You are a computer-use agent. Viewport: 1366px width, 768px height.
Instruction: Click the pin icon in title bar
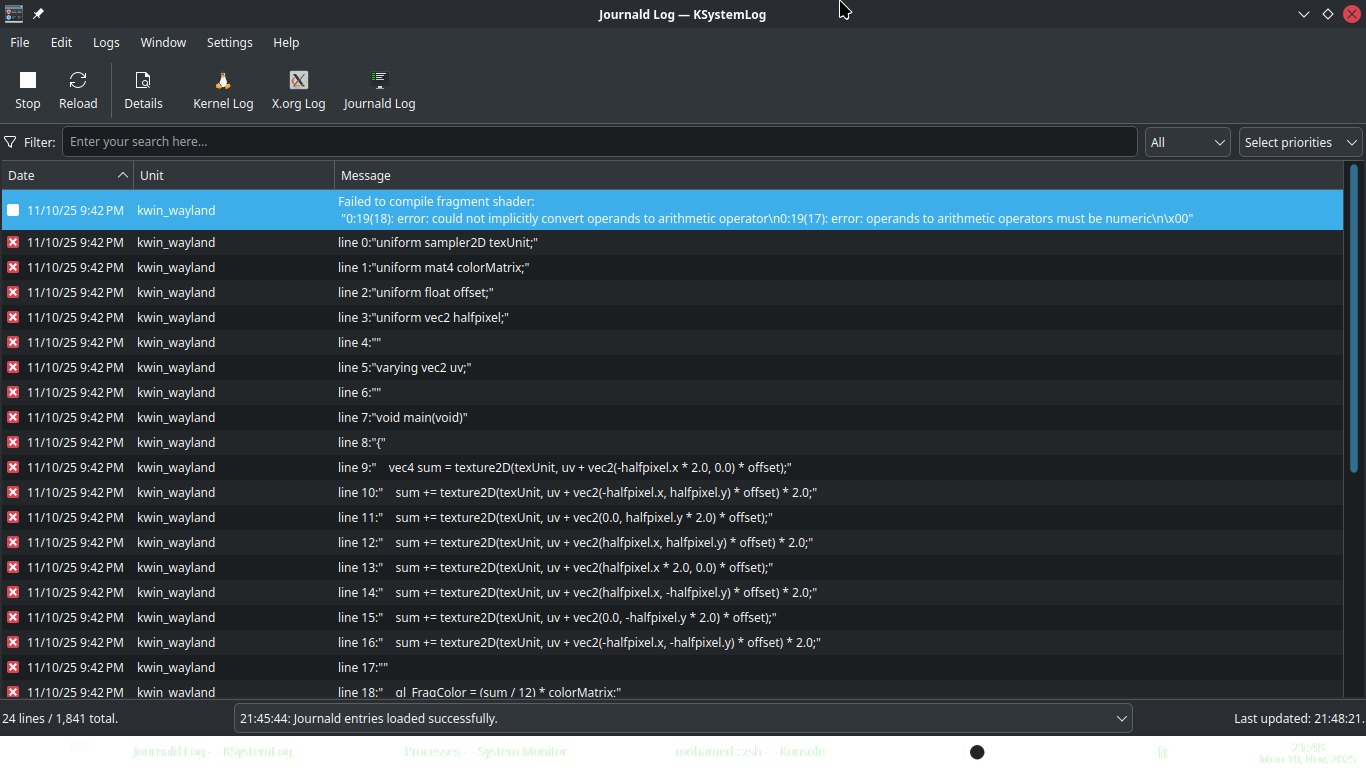click(x=38, y=14)
